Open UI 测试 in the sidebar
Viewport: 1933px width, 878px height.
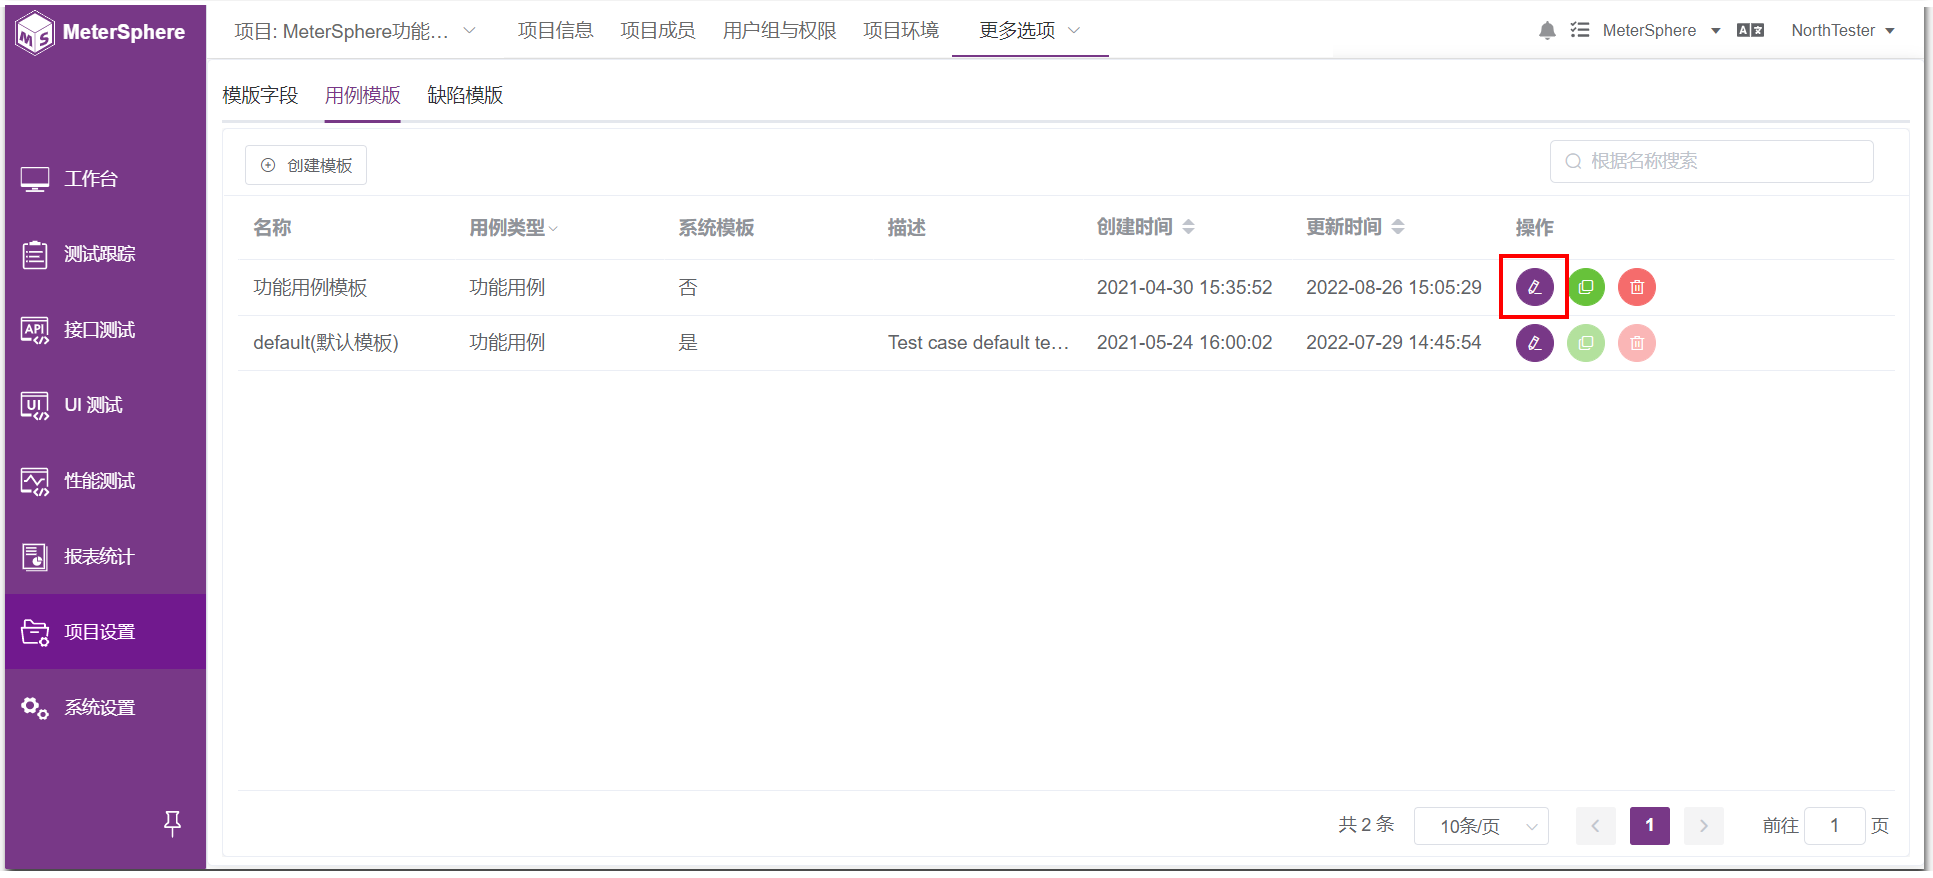pos(105,405)
